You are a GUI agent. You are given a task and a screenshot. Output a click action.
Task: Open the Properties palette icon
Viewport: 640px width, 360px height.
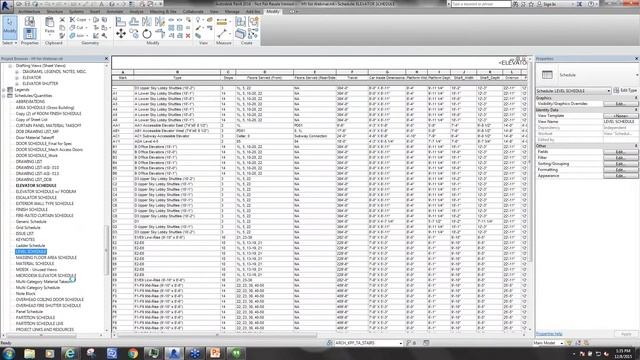coord(29,34)
